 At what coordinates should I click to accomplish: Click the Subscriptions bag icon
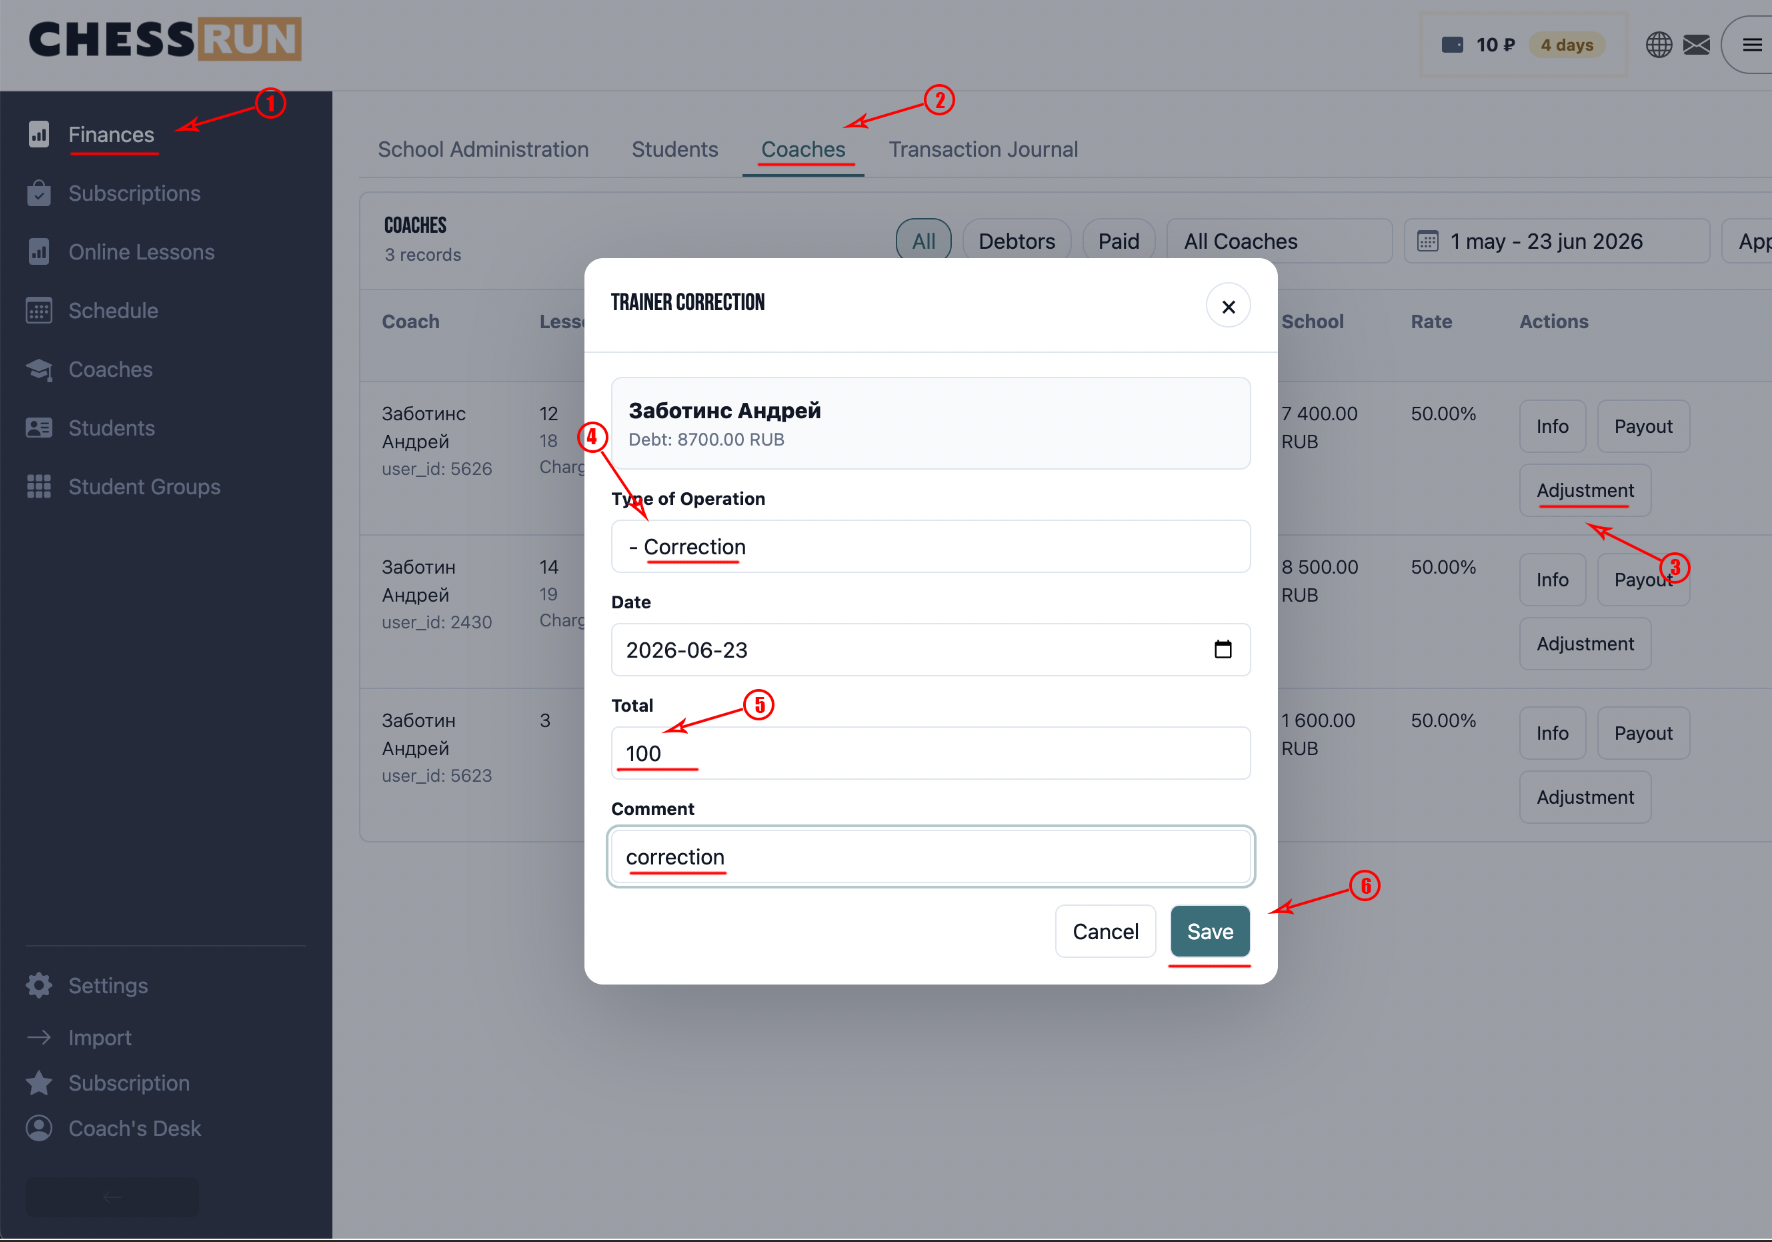(39, 193)
